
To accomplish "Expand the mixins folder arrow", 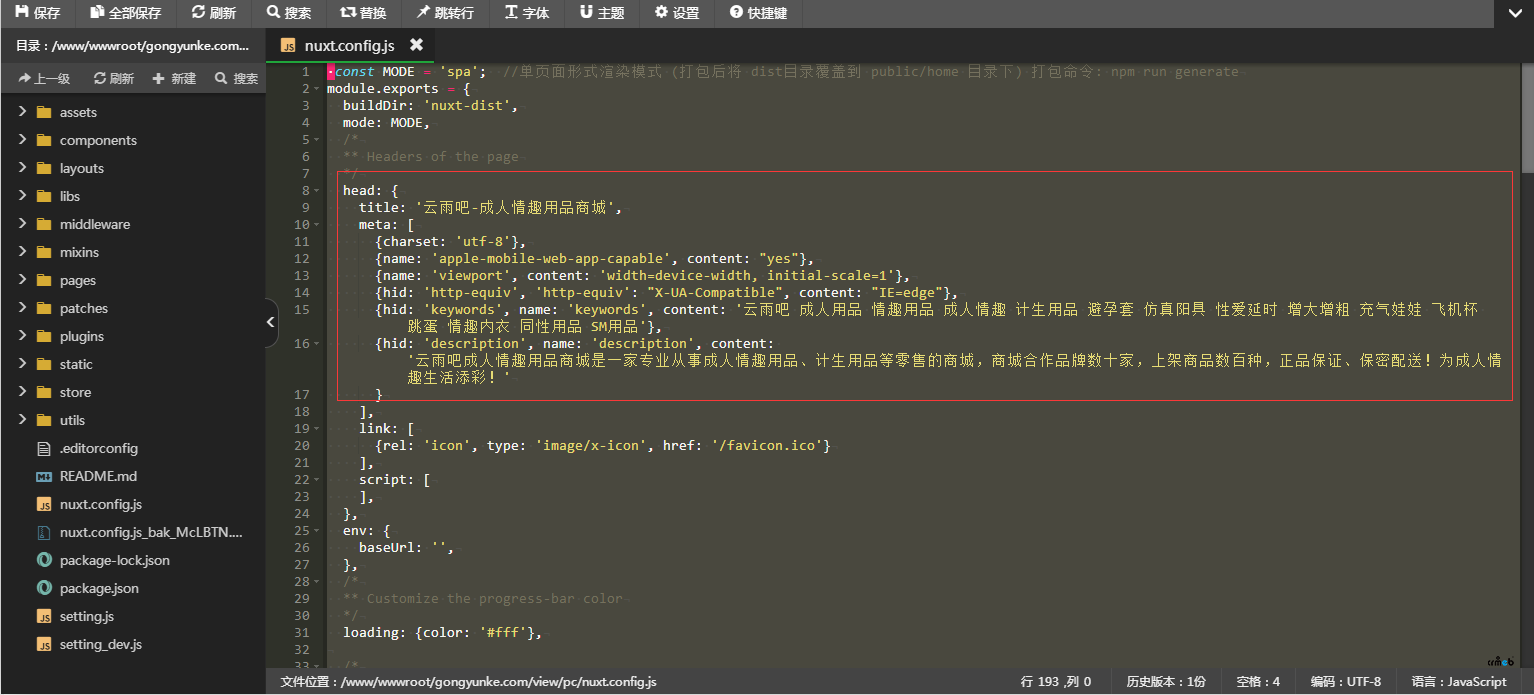I will (x=22, y=252).
